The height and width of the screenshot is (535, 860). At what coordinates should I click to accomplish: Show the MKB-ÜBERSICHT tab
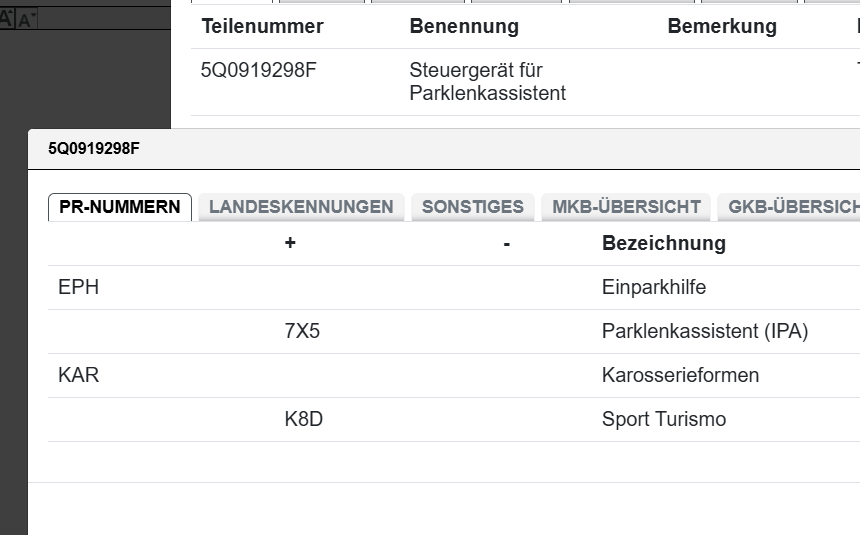[626, 207]
